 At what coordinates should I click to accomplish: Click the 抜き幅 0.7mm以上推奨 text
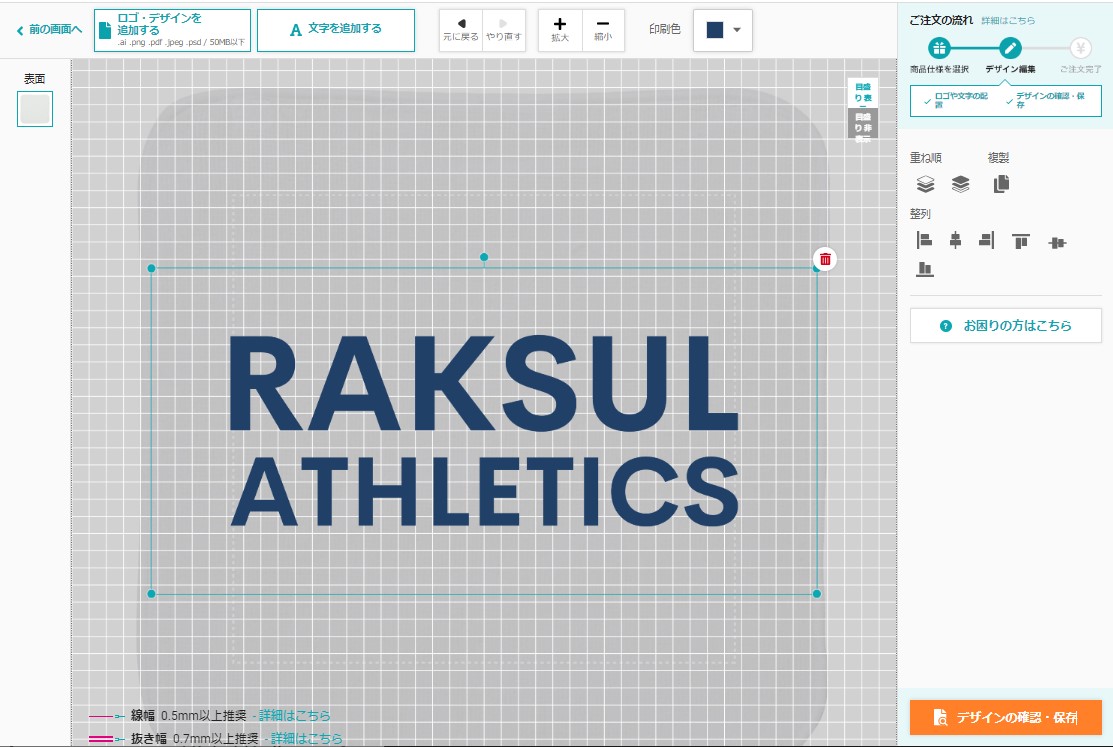coord(194,738)
